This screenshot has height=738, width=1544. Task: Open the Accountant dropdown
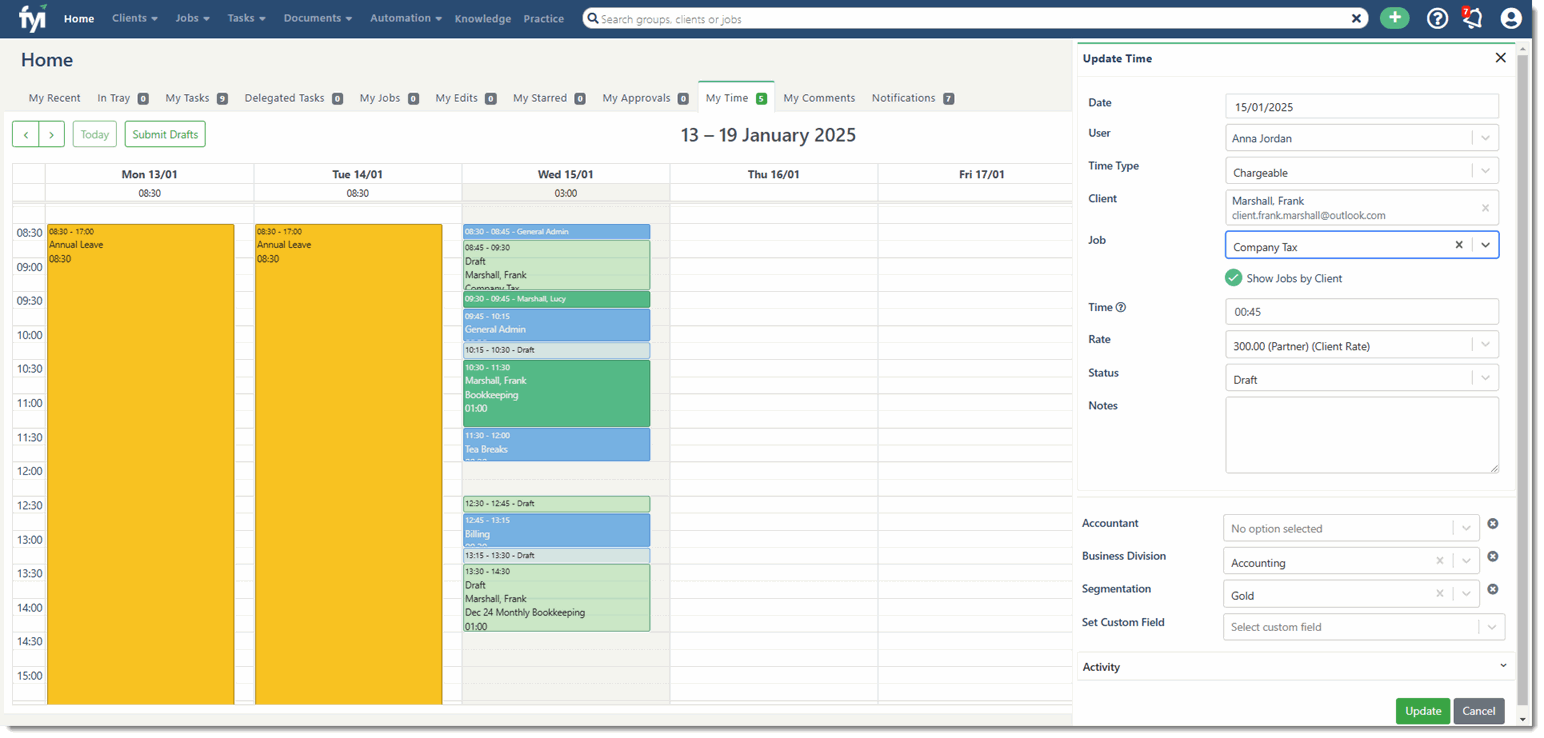[1351, 528]
